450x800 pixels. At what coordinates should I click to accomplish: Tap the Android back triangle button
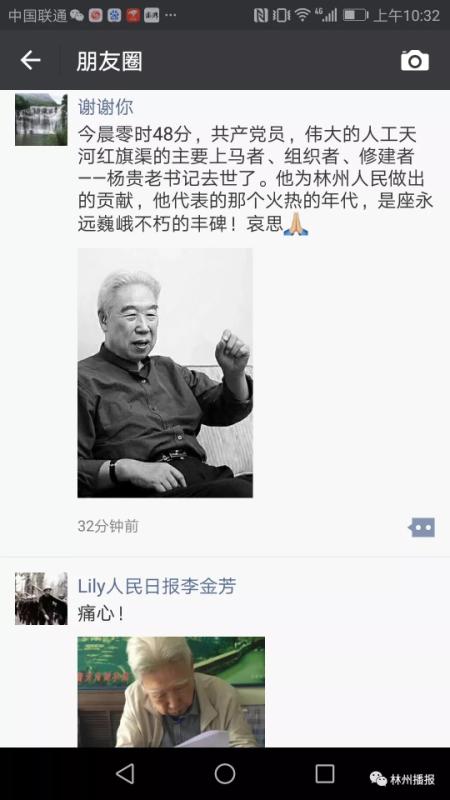(x=125, y=773)
